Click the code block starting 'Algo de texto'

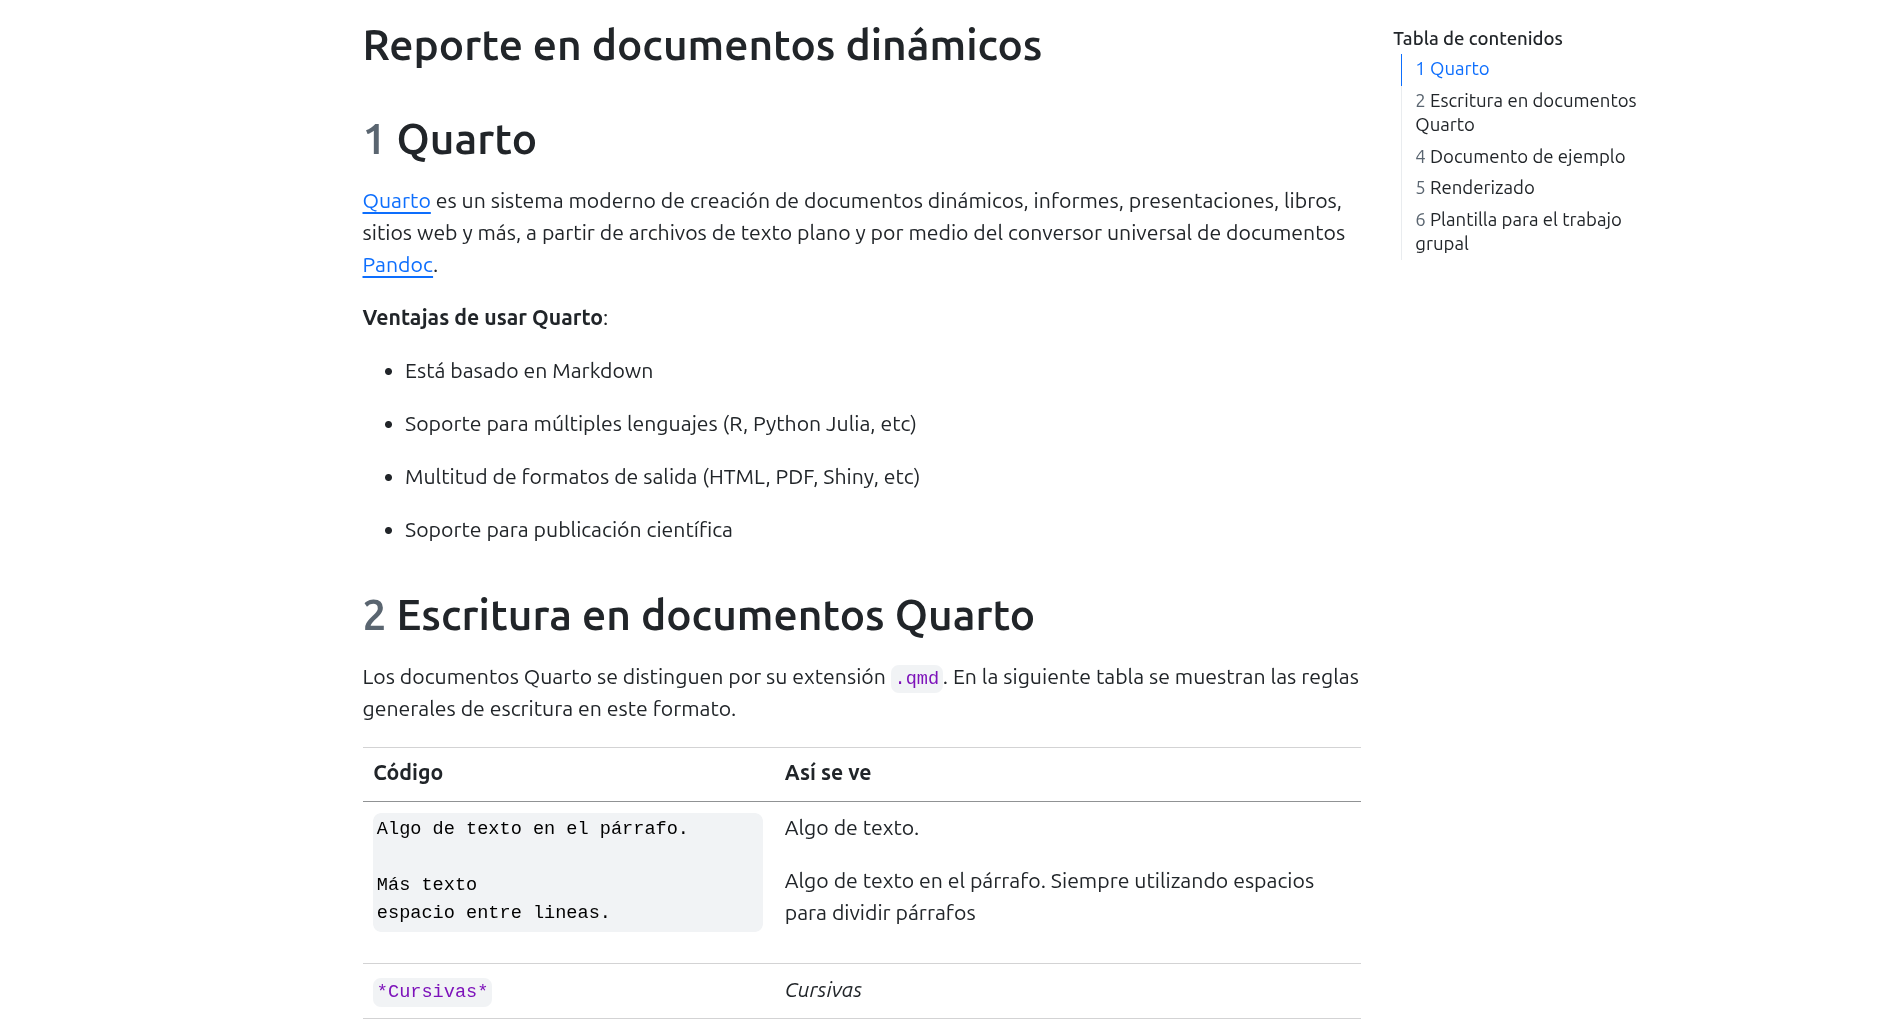[567, 871]
